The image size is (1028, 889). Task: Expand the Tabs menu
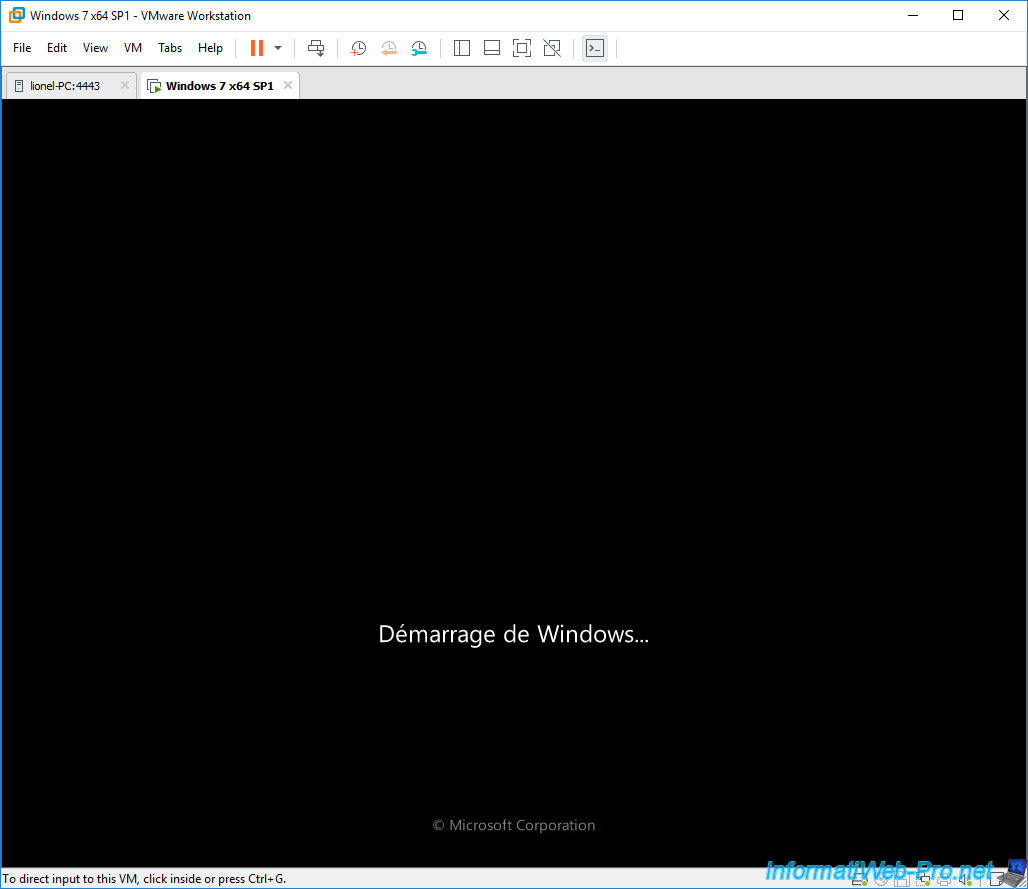click(170, 48)
